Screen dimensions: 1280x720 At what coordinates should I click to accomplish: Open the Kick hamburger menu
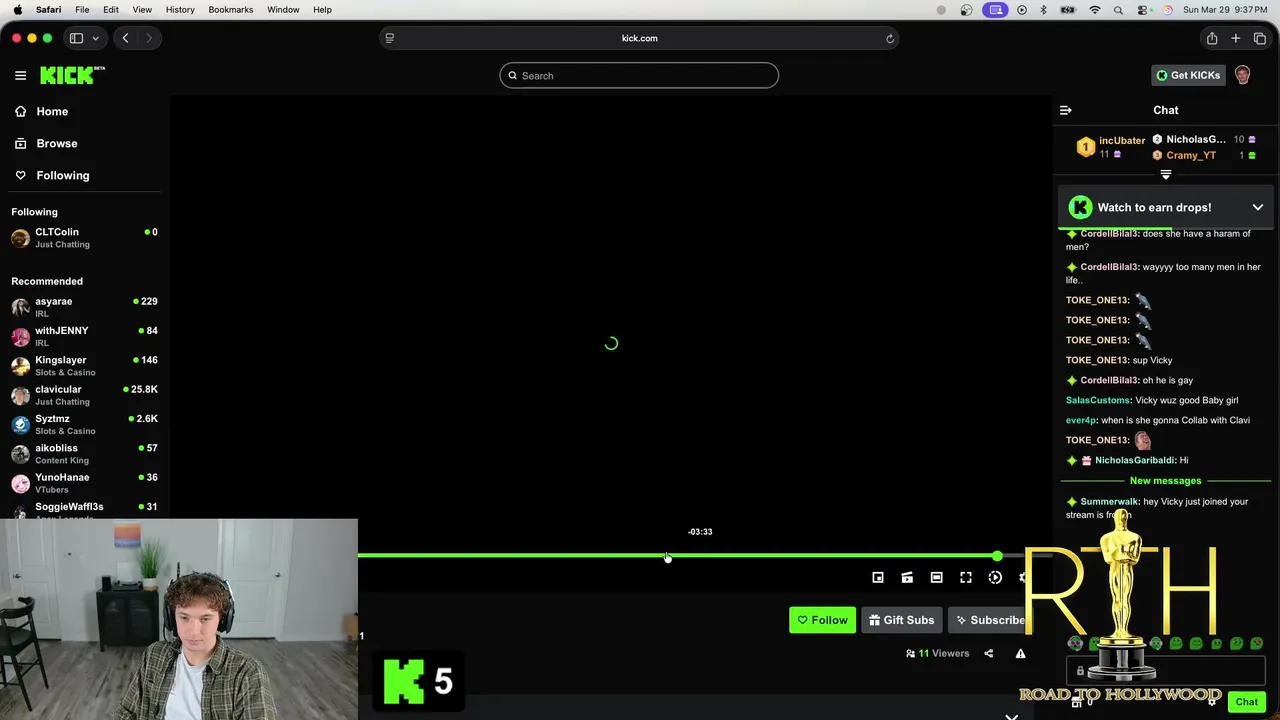[20, 75]
